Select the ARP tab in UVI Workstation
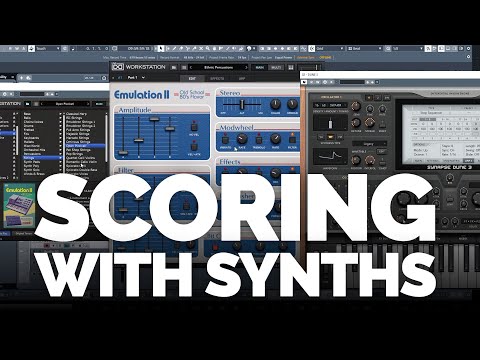This screenshot has width=480, height=360. (x=242, y=79)
